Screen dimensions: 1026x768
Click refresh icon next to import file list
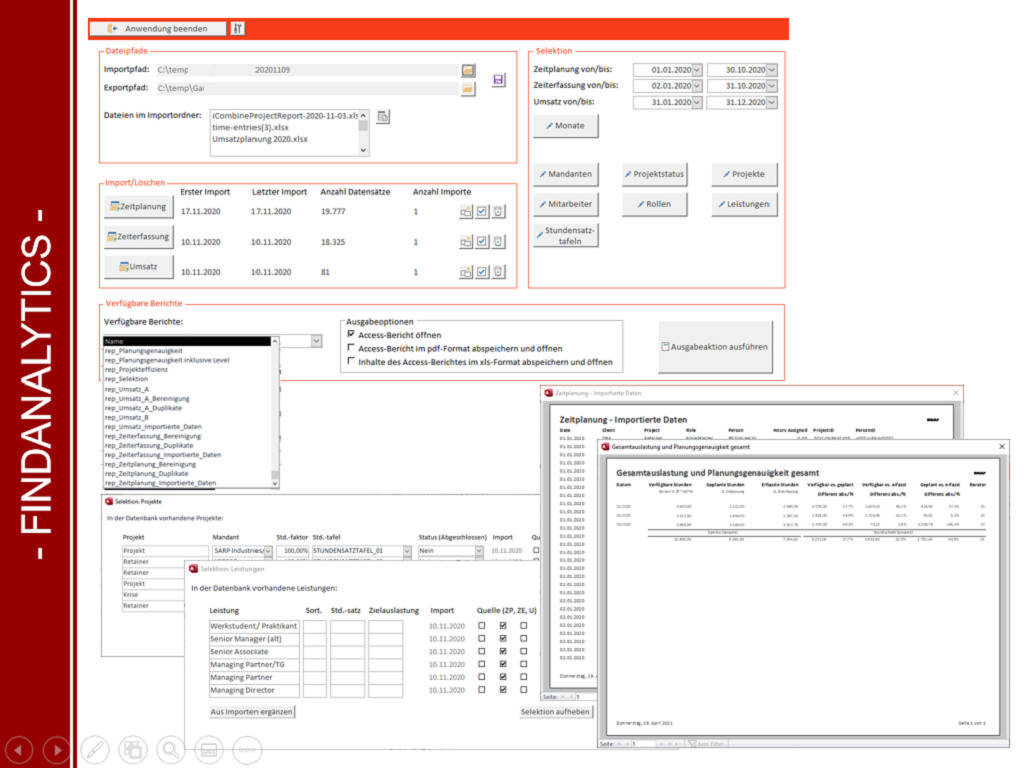click(x=383, y=118)
